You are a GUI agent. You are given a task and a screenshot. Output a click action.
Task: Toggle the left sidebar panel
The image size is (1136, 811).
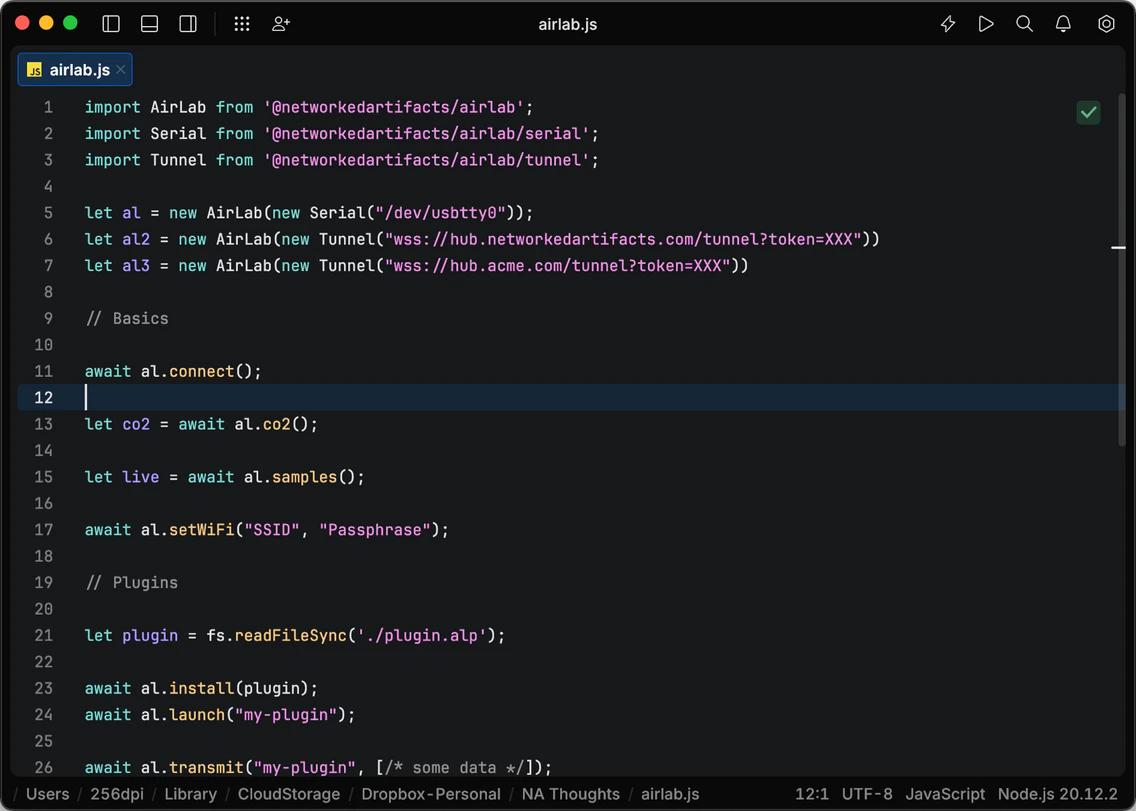110,23
